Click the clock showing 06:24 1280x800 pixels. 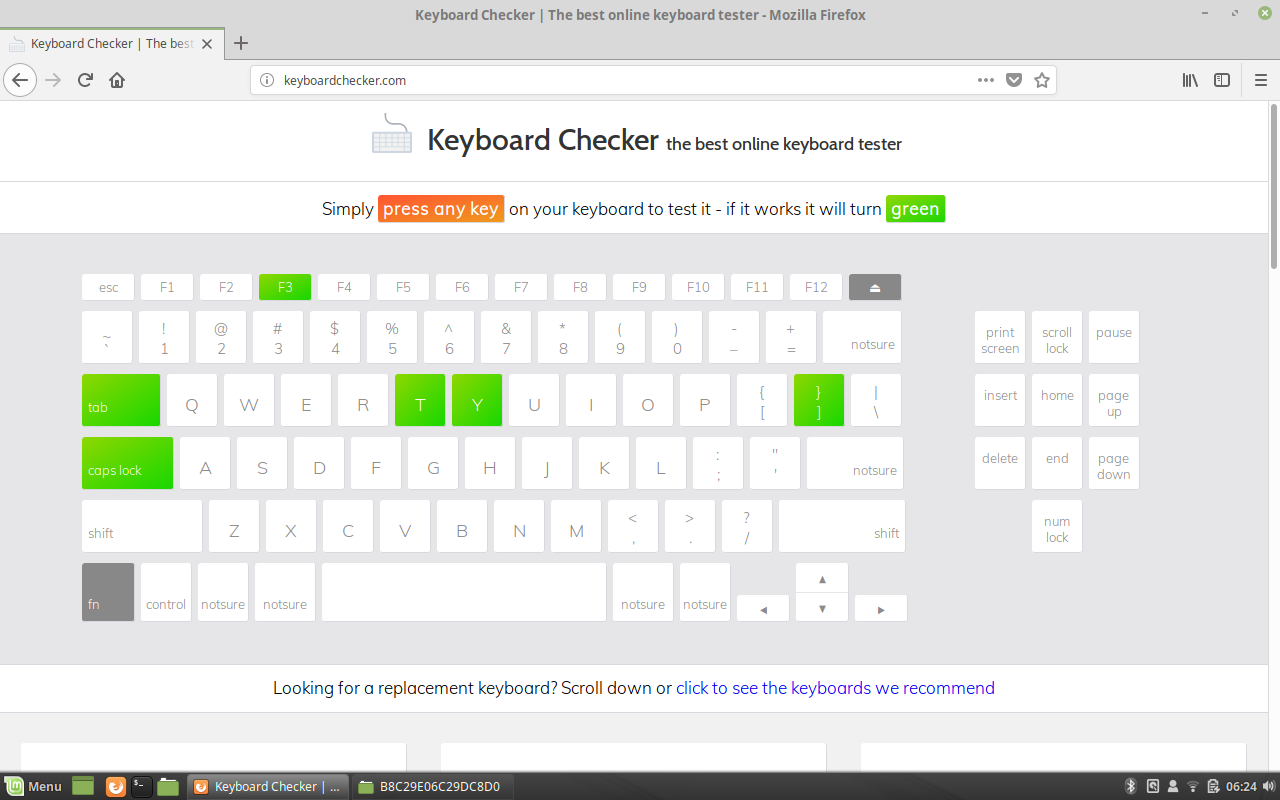pos(1241,786)
